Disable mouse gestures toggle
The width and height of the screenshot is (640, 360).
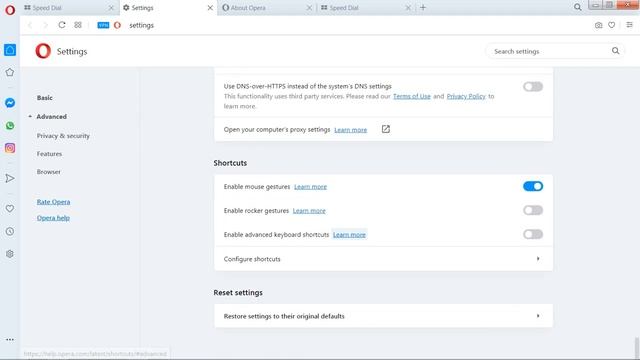[533, 186]
